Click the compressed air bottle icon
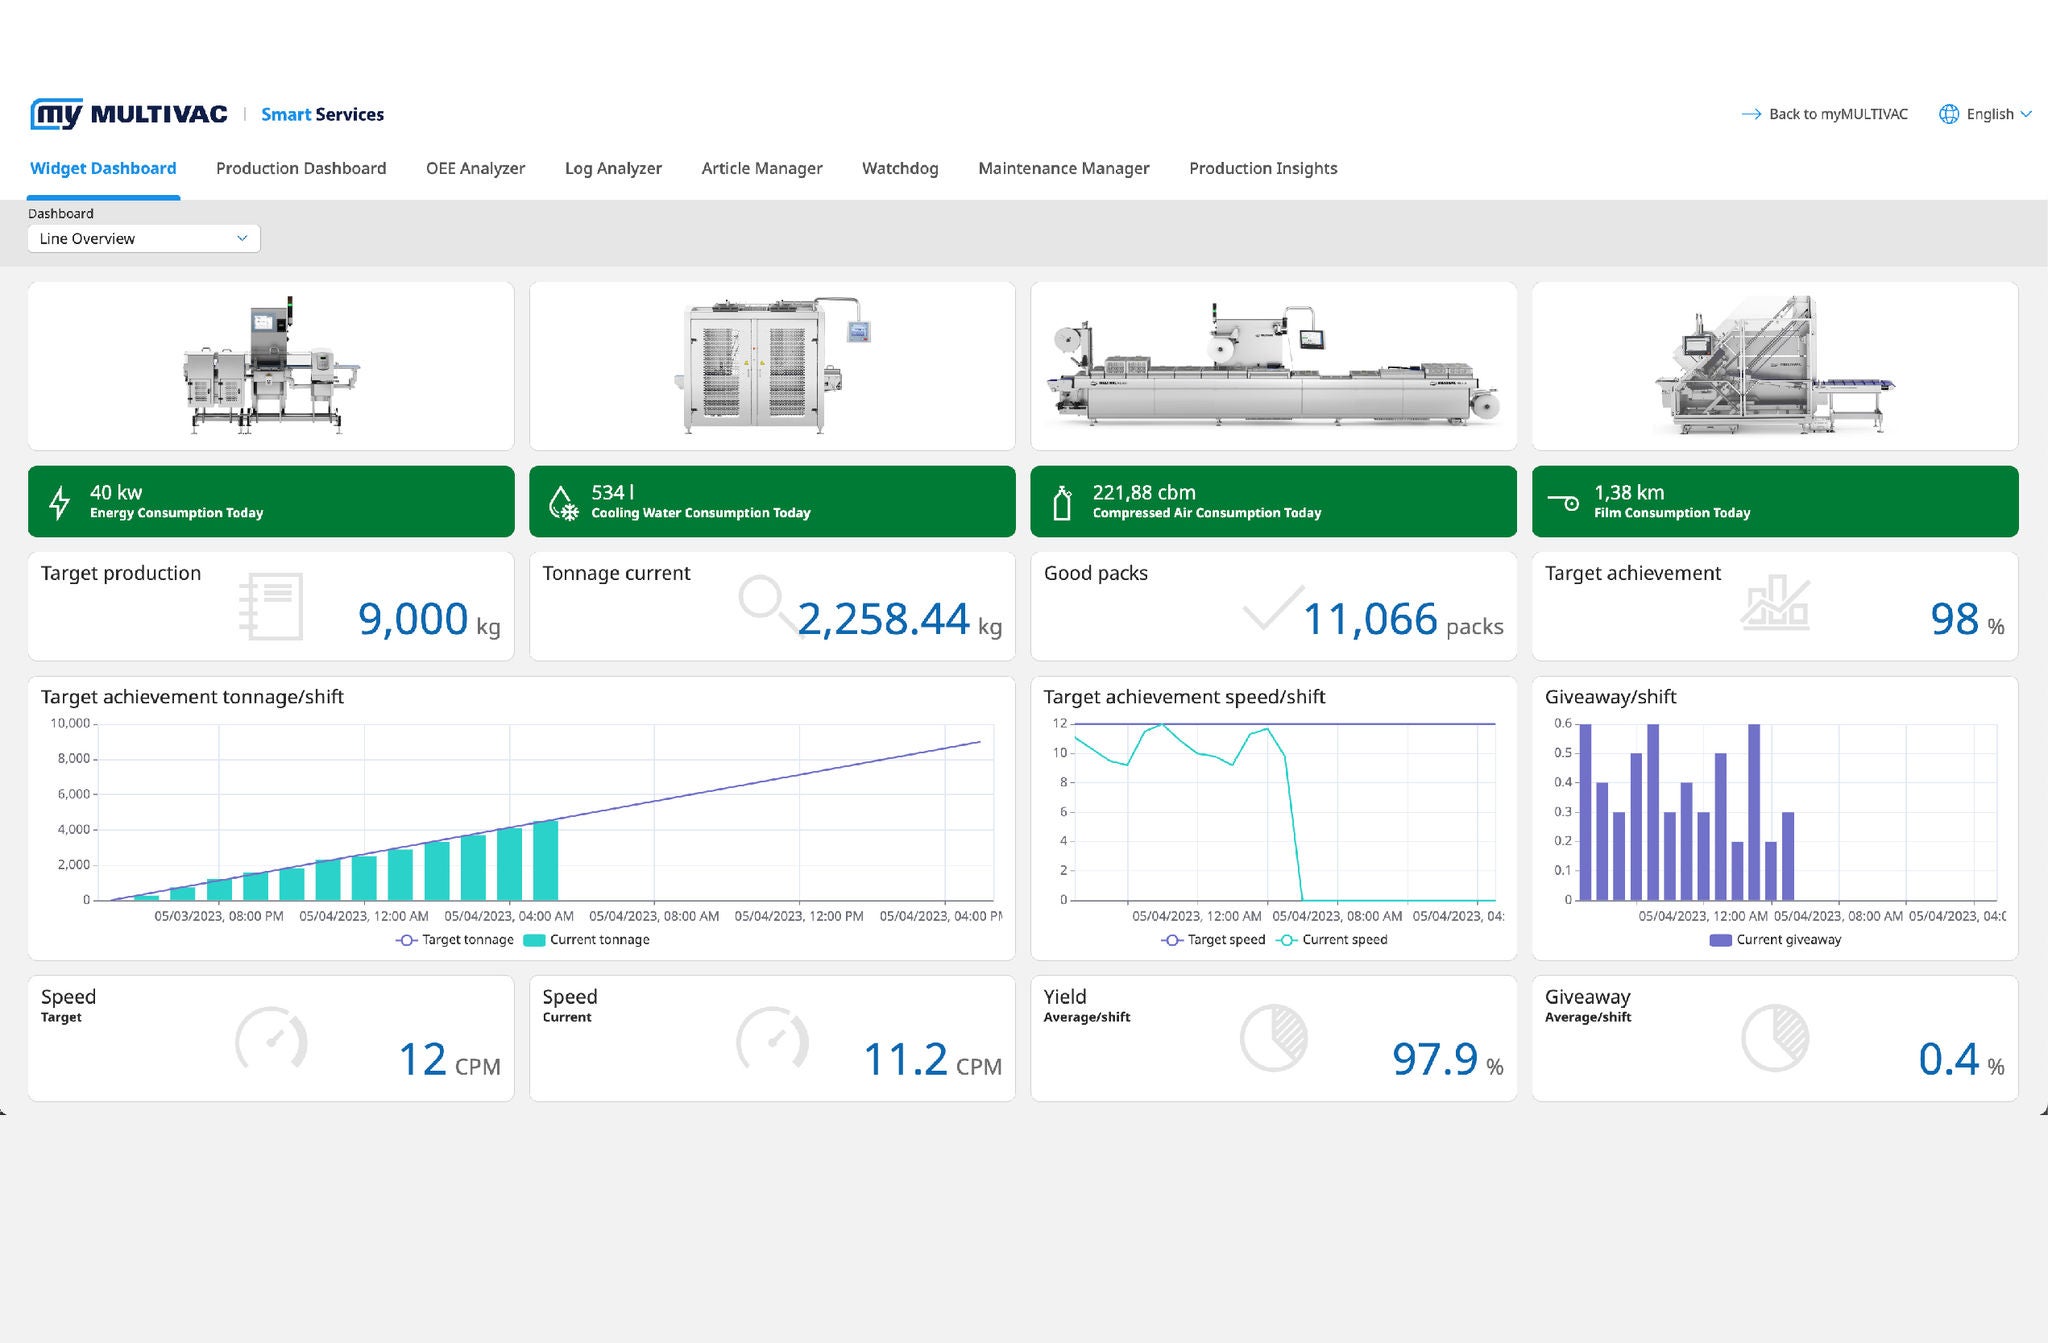 (x=1062, y=502)
